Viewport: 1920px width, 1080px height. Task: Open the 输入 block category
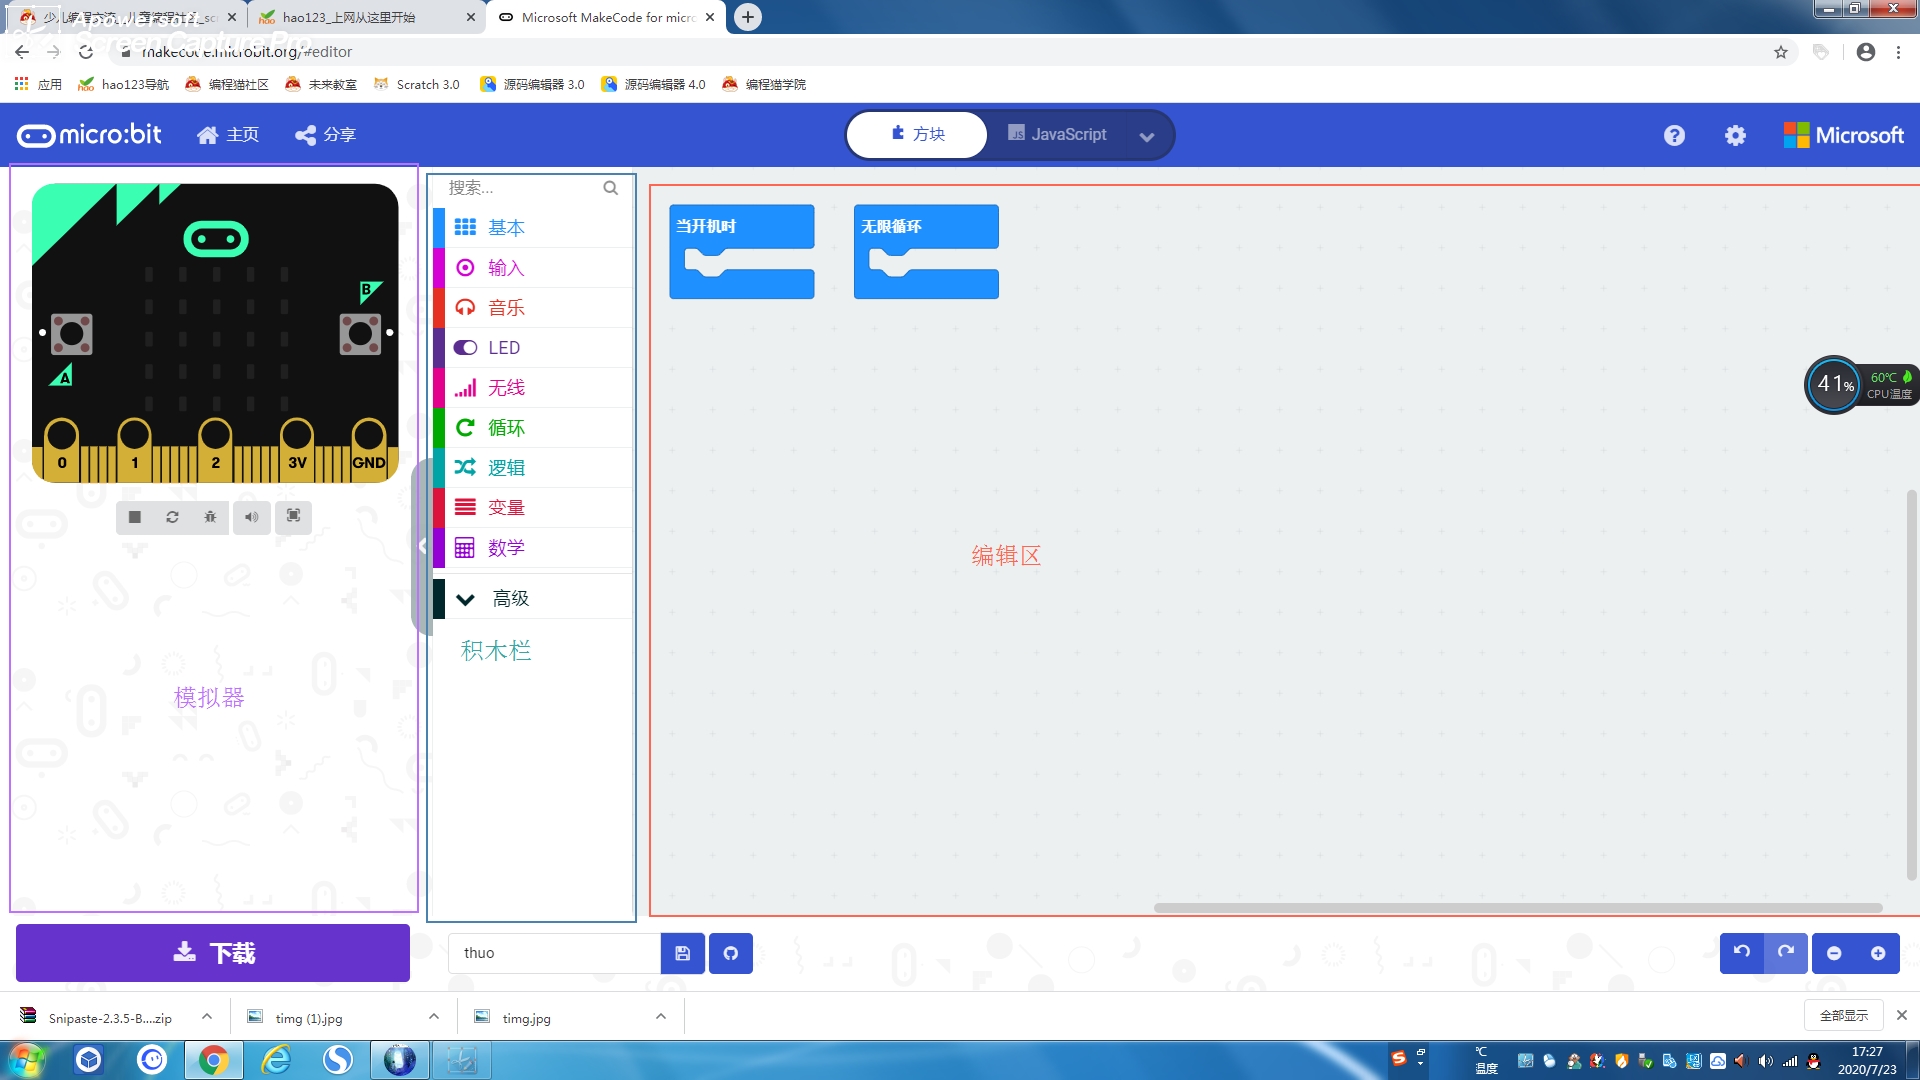click(533, 268)
